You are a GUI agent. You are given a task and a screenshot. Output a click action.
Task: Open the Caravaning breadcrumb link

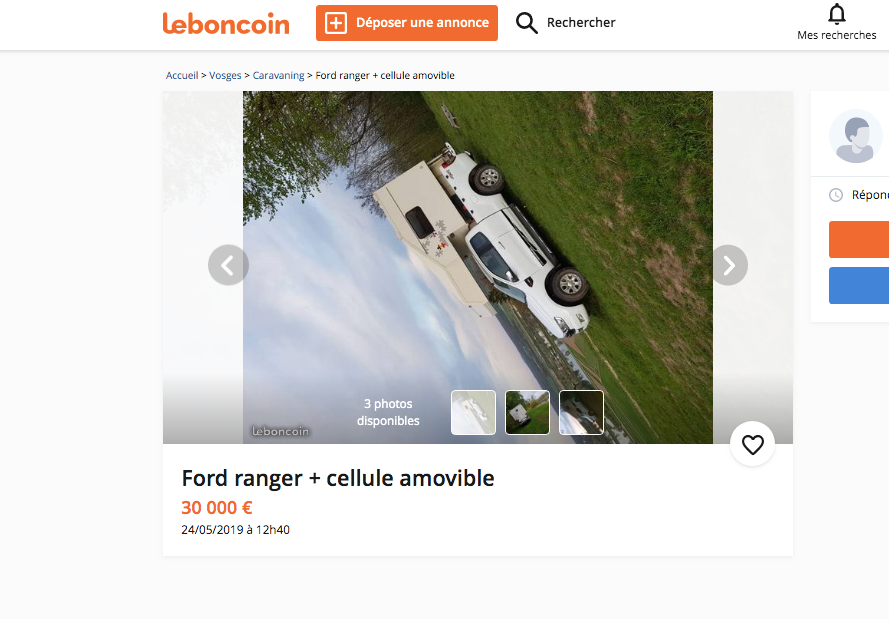[278, 75]
